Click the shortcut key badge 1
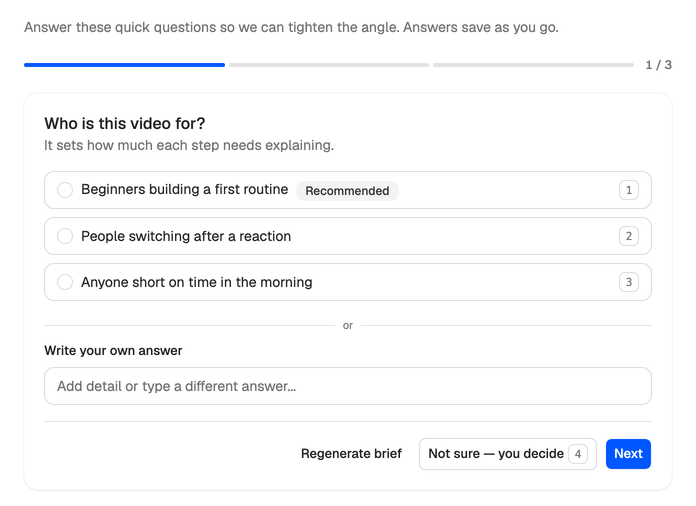696x506 pixels. click(629, 190)
